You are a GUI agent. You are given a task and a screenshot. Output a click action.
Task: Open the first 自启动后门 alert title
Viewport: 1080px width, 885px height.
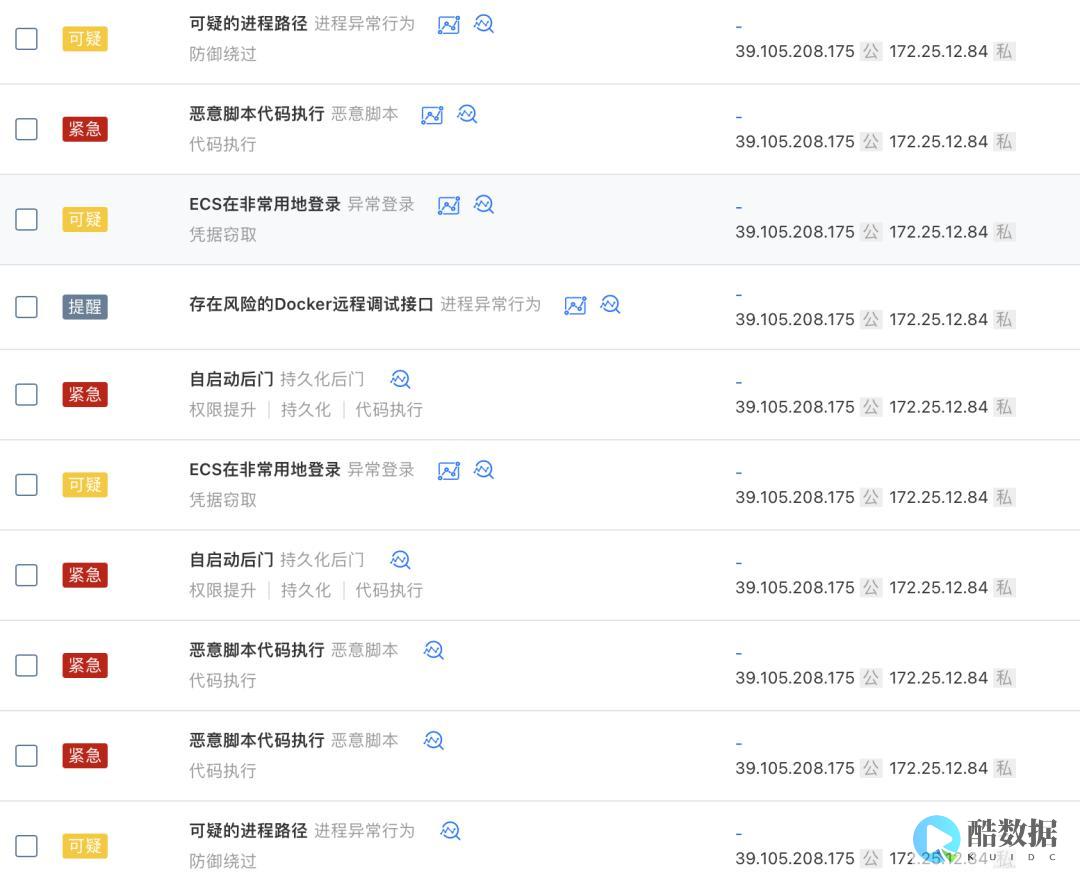pos(231,379)
